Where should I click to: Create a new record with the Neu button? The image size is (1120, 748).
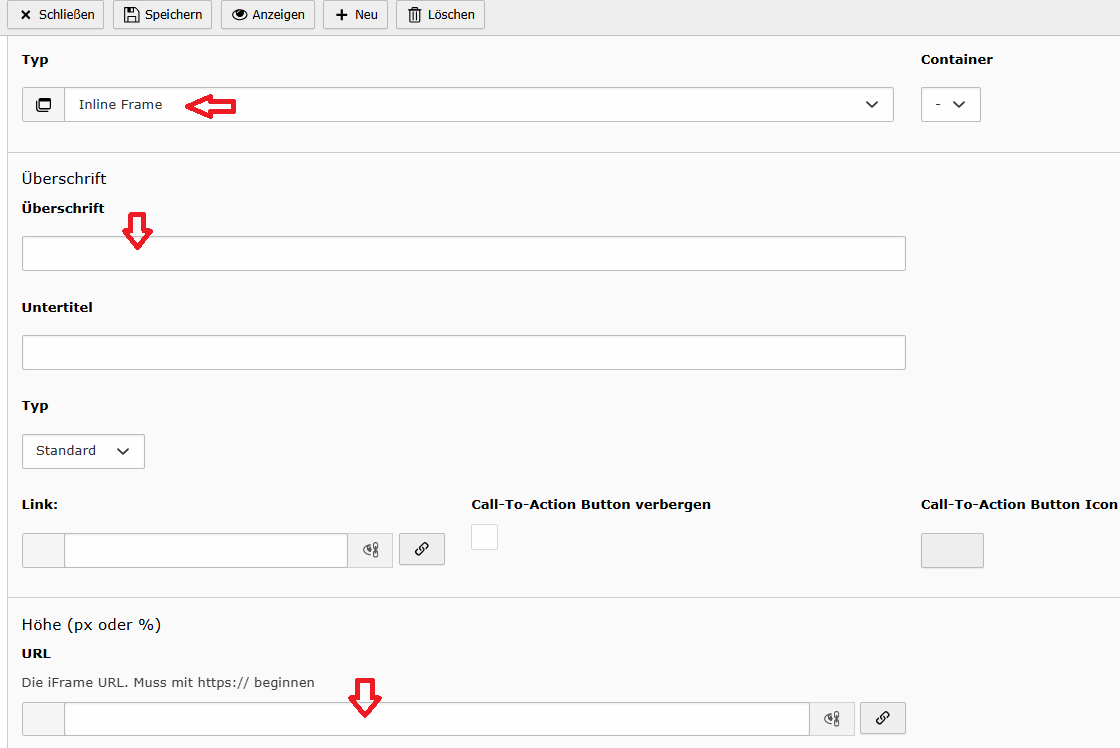coord(355,15)
